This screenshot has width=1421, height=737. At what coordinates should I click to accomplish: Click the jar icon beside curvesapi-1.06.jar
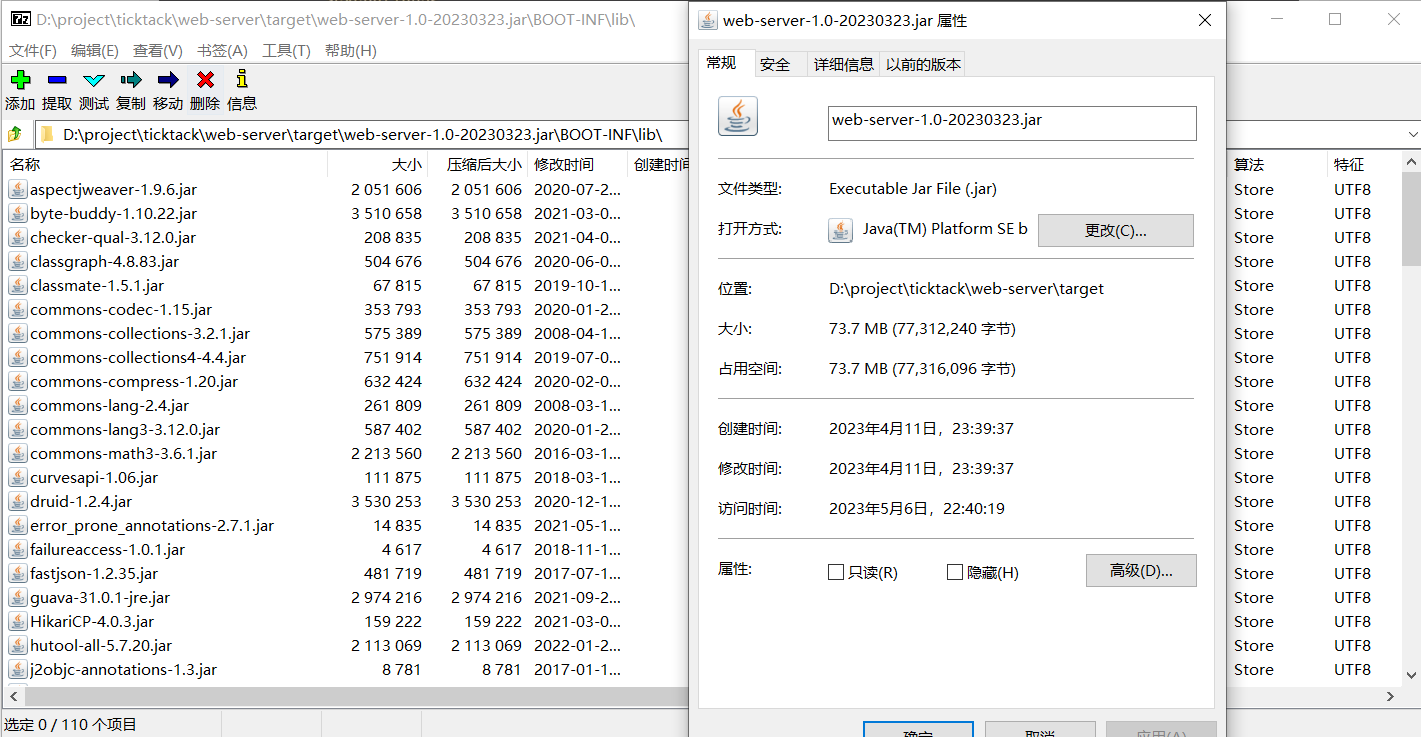point(18,477)
